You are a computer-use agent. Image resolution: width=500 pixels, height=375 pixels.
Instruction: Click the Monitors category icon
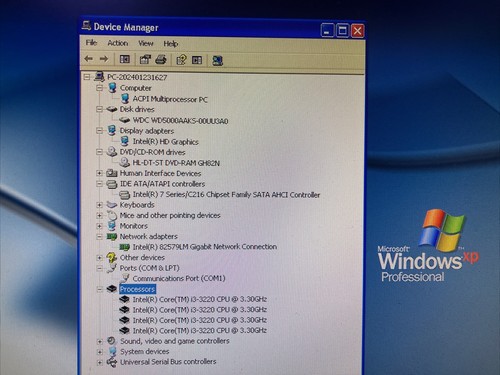[x=112, y=226]
